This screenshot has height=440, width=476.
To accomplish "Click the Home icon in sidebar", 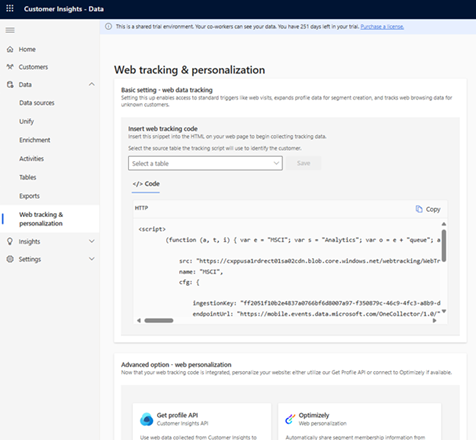I will click(10, 49).
